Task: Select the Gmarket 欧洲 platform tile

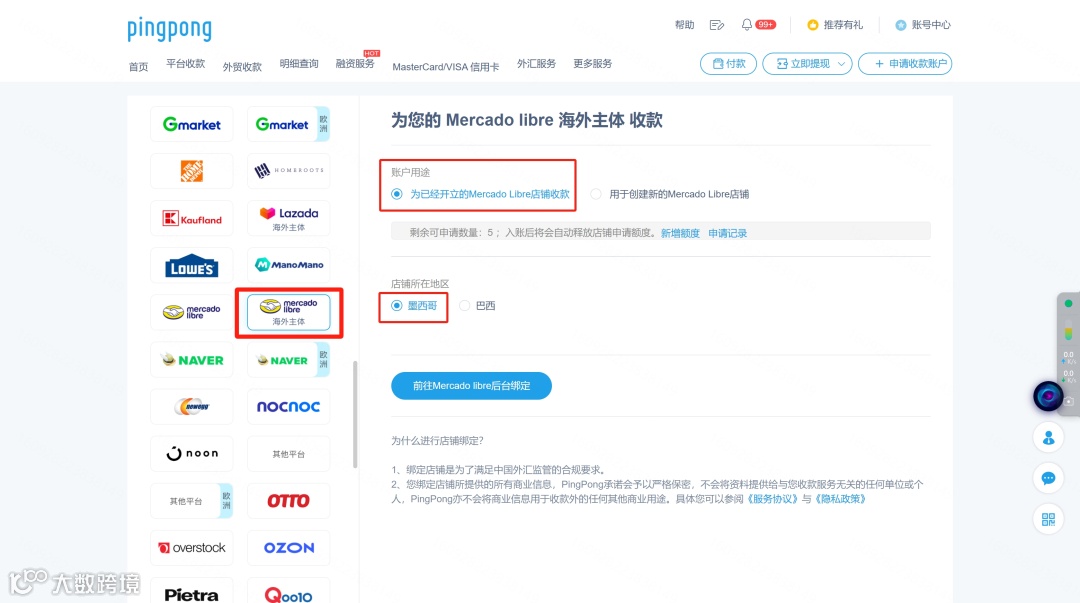Action: (289, 124)
